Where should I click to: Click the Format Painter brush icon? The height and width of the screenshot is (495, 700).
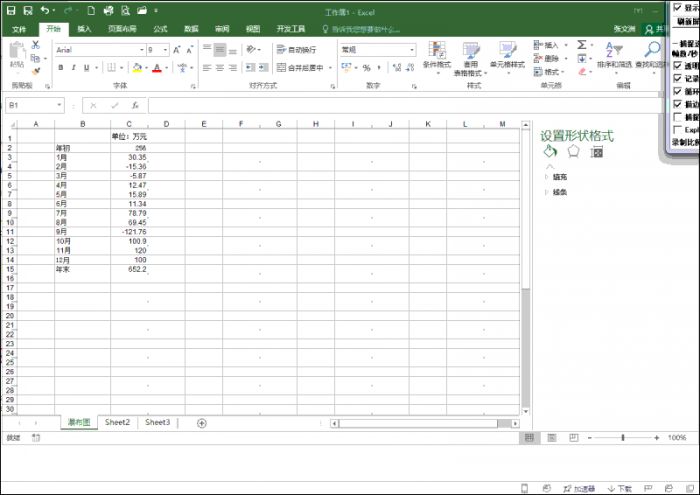point(36,71)
